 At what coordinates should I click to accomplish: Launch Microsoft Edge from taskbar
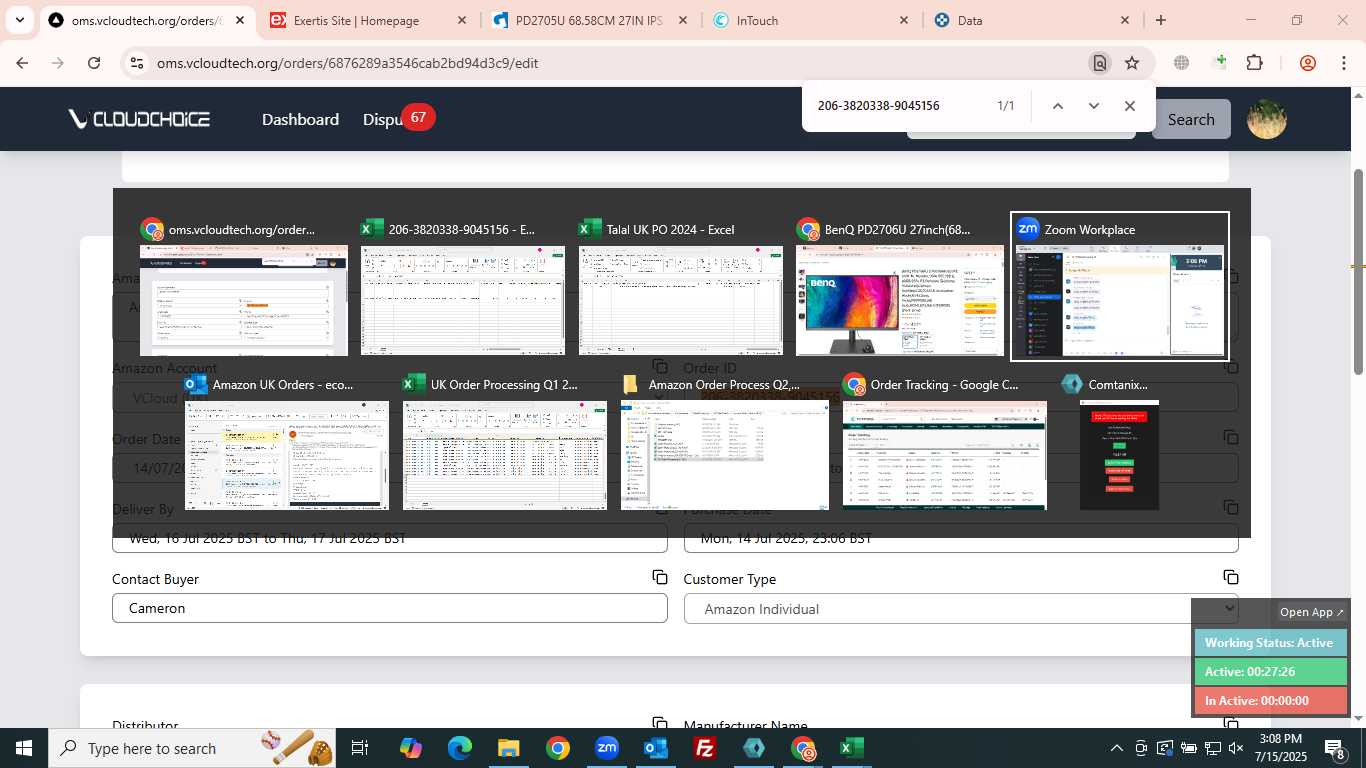(x=460, y=748)
